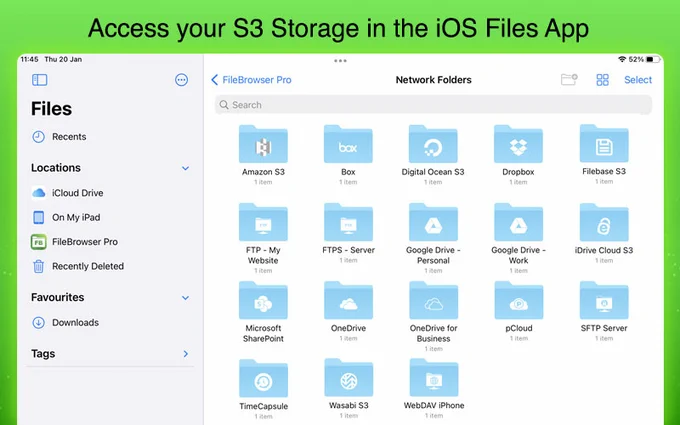Open the Wasabi S3 folder
Screen dimensions: 680x425
click(349, 378)
